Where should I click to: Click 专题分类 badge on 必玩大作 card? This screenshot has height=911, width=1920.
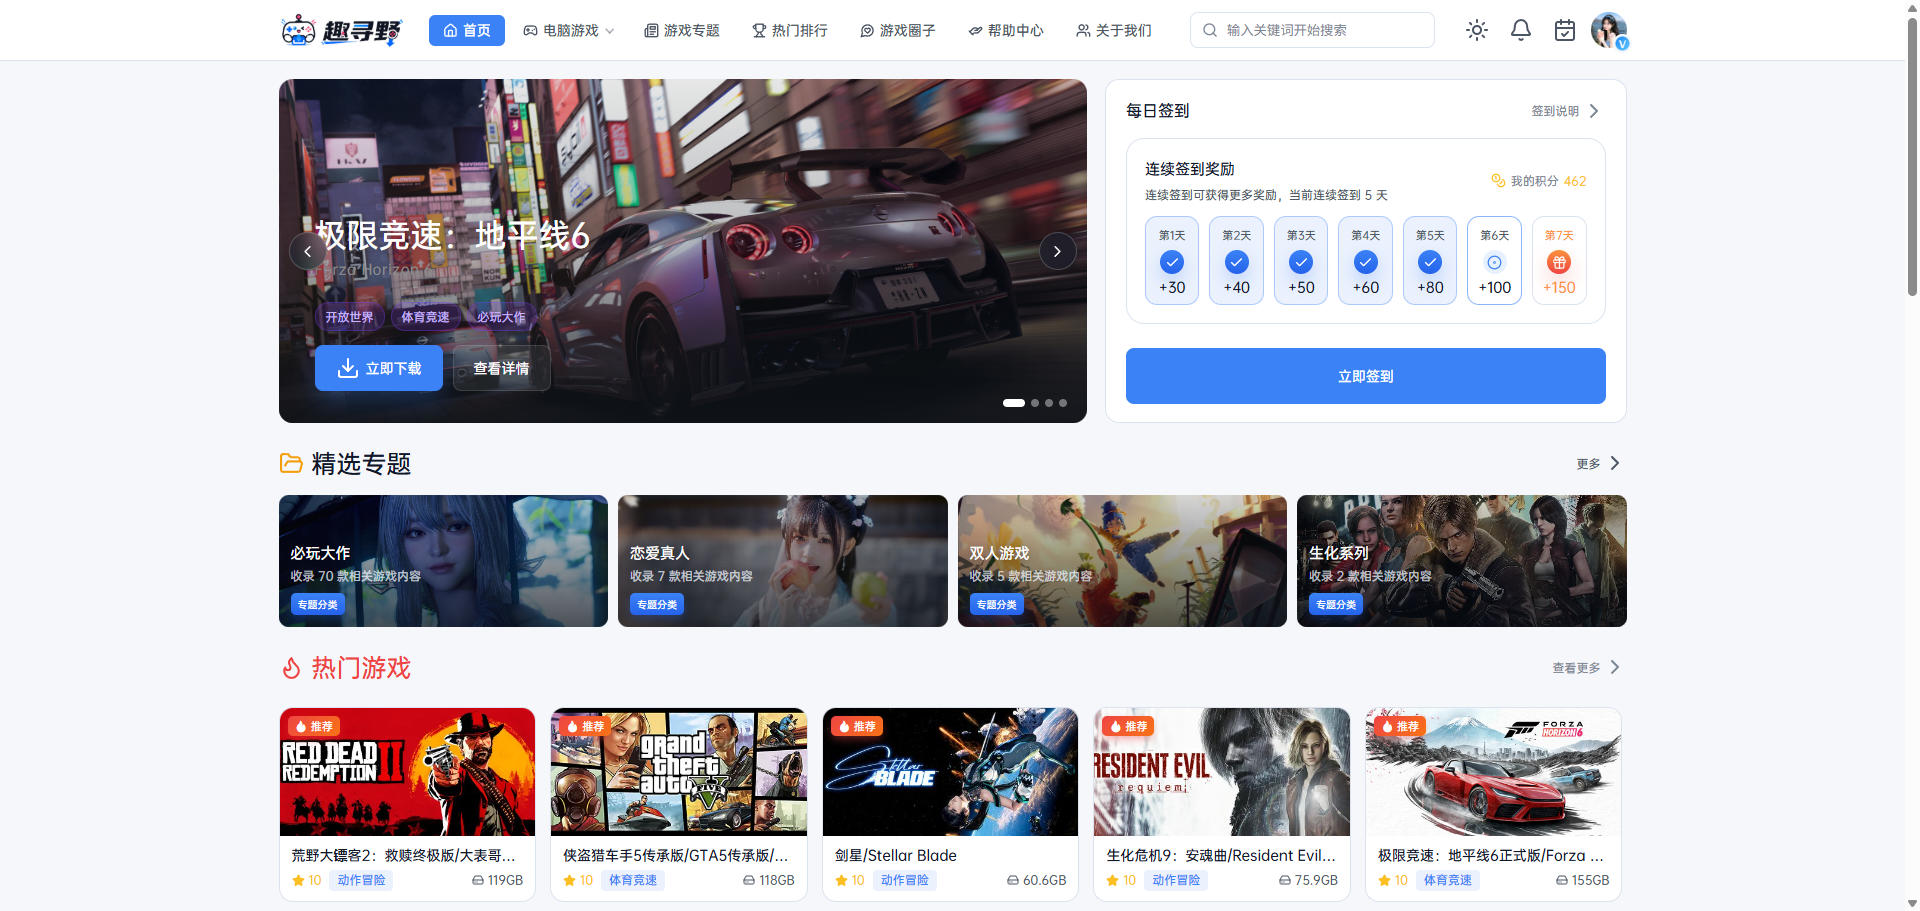click(317, 604)
